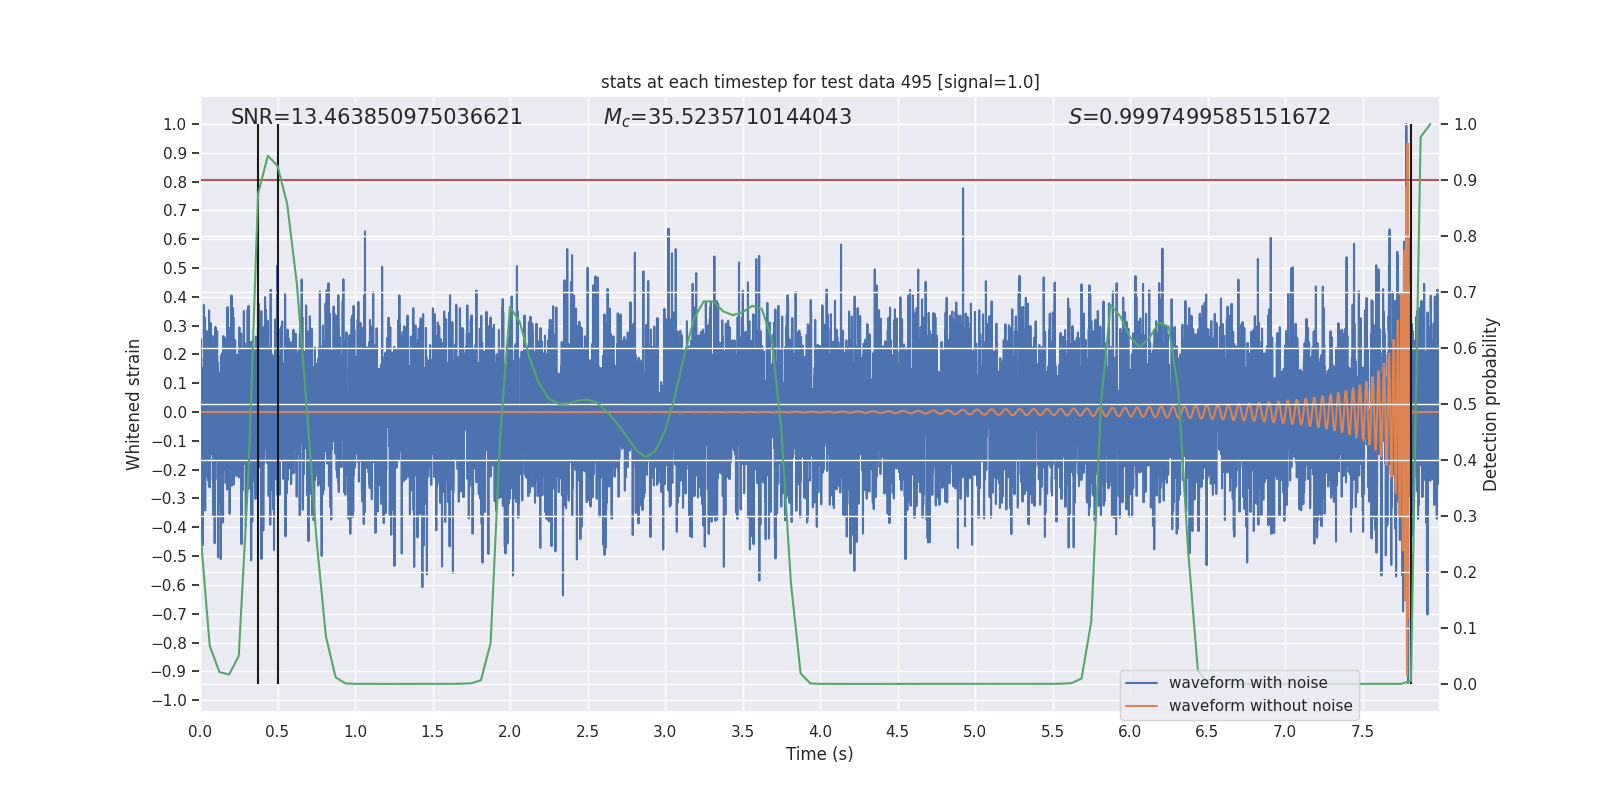Click the green curve's peak near 0.45s
Viewport: 1600px width, 800px height.
click(268, 156)
